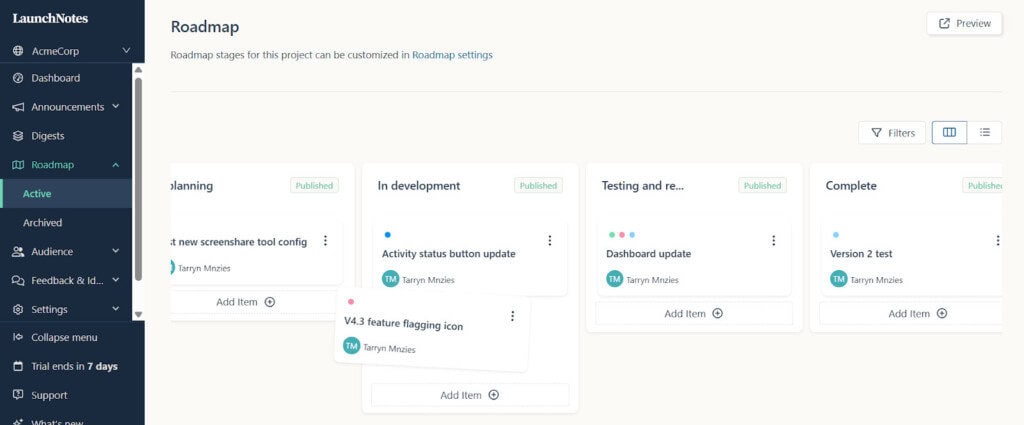Expand the Audience menu chevron
This screenshot has height=425, width=1024.
116,251
